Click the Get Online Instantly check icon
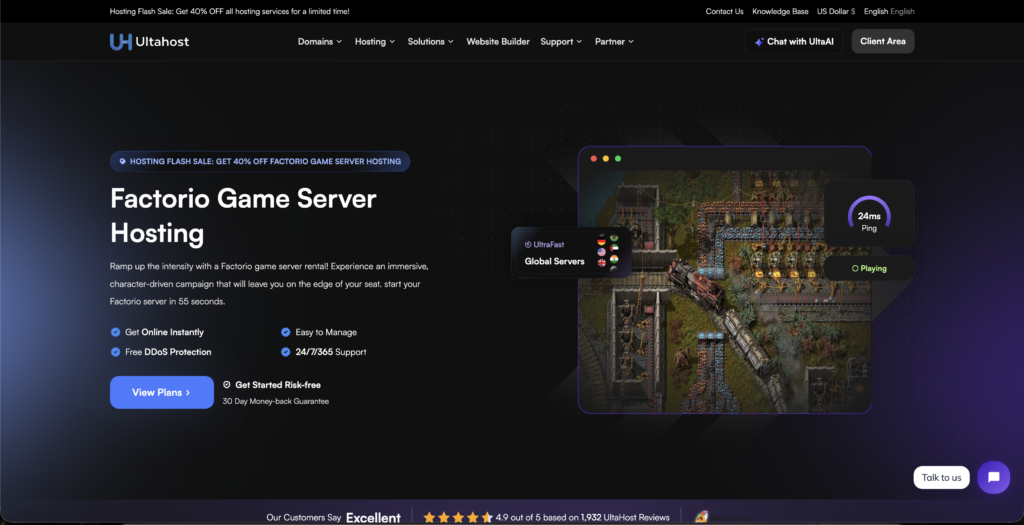Screen dimensions: 1024x525 click(x=116, y=332)
